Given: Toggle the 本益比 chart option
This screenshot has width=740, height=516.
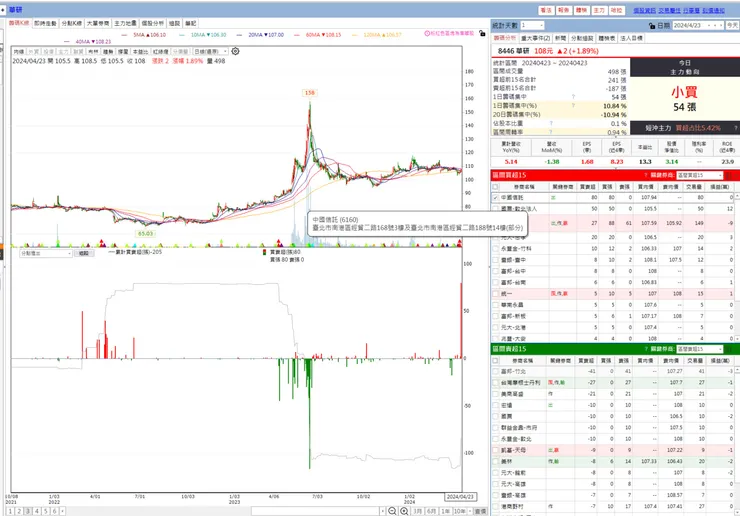Looking at the screenshot, I should [x=140, y=51].
